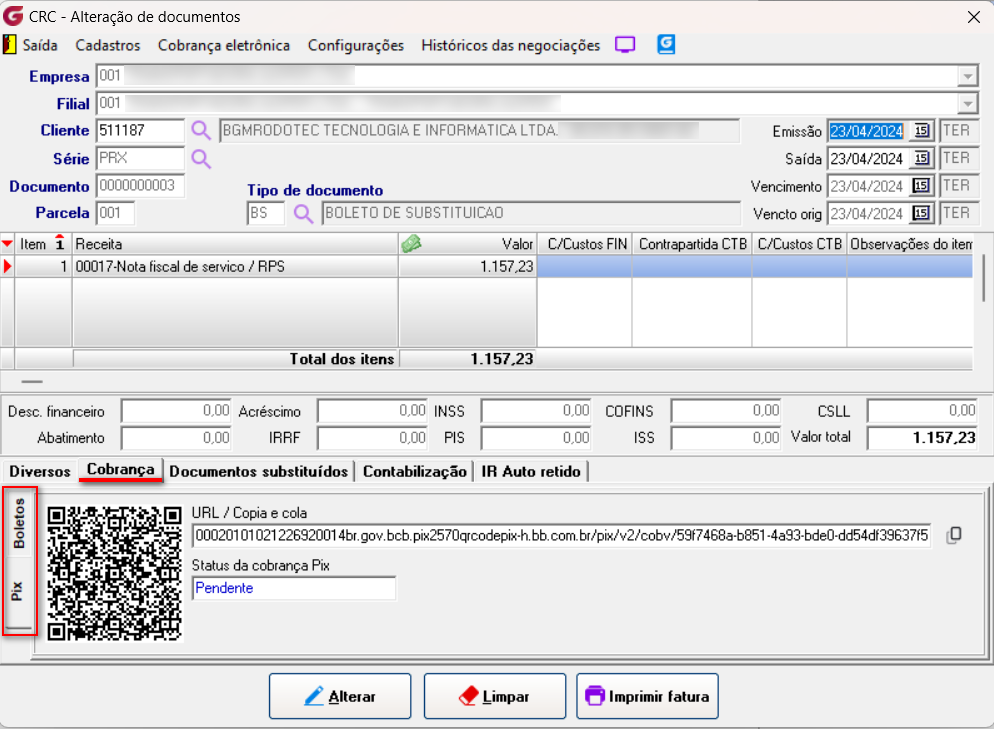
Task: Click the IRRF value field
Action: tap(373, 438)
